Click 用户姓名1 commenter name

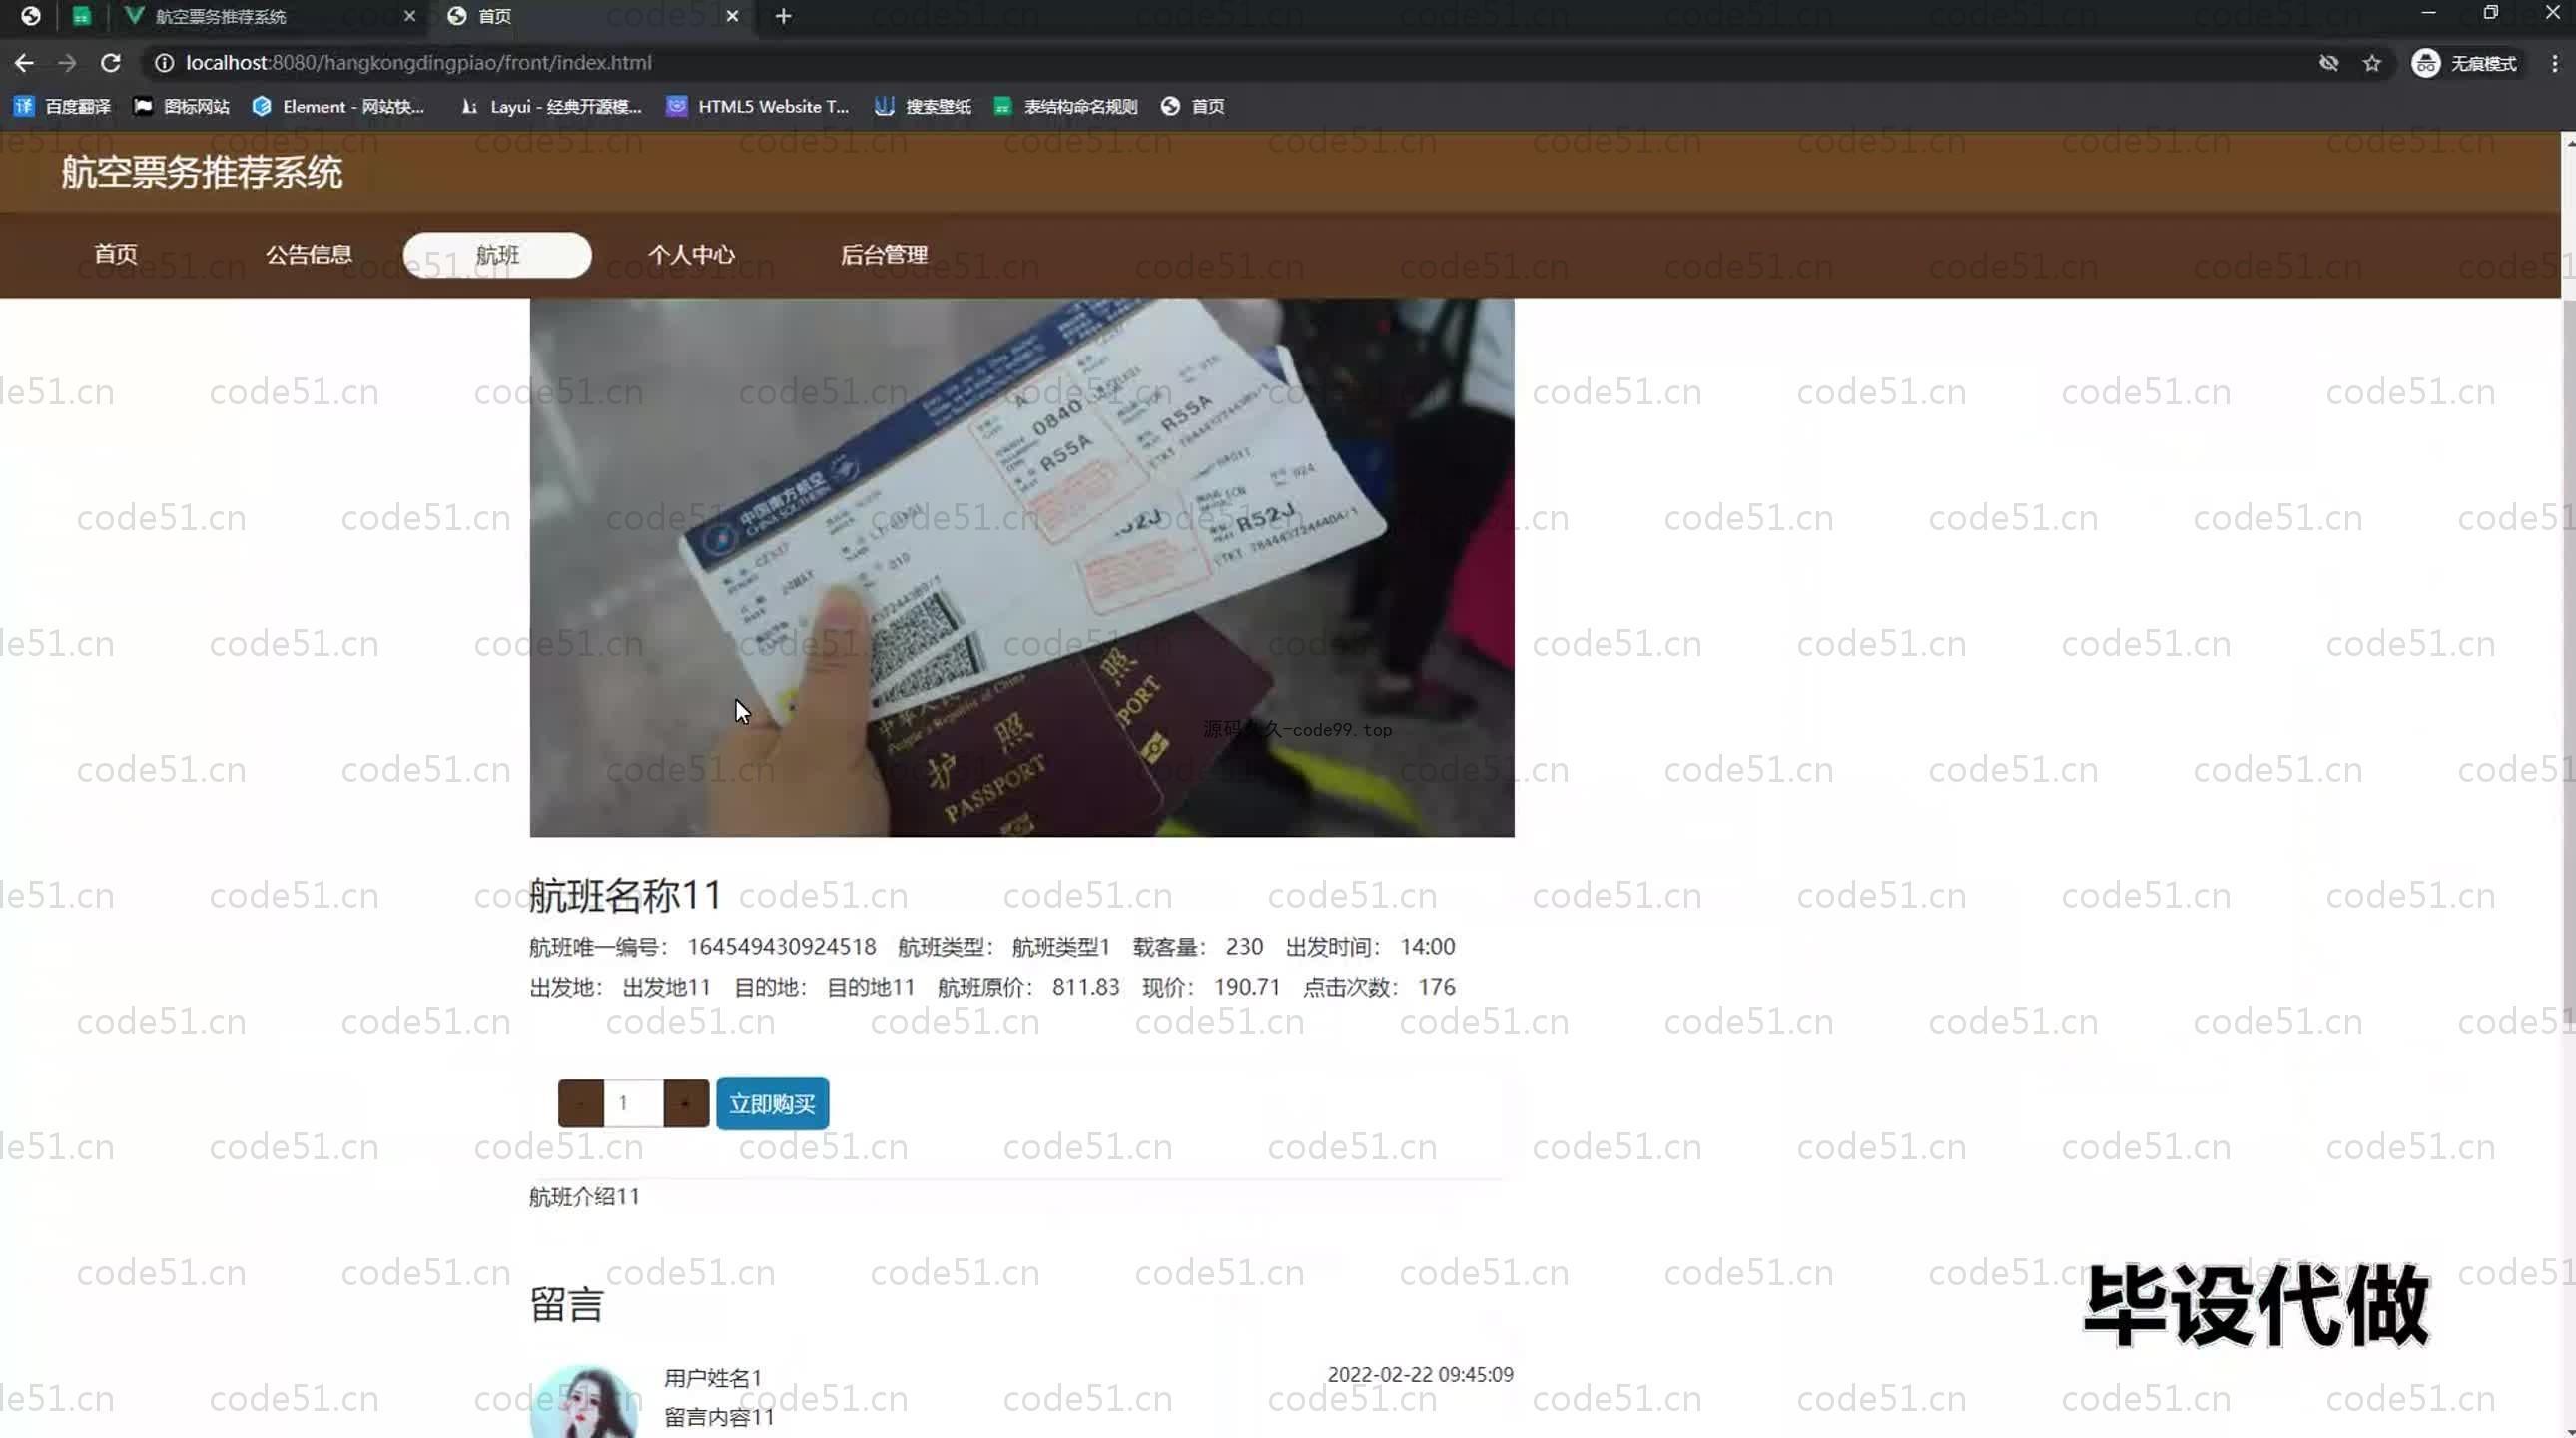click(713, 1378)
